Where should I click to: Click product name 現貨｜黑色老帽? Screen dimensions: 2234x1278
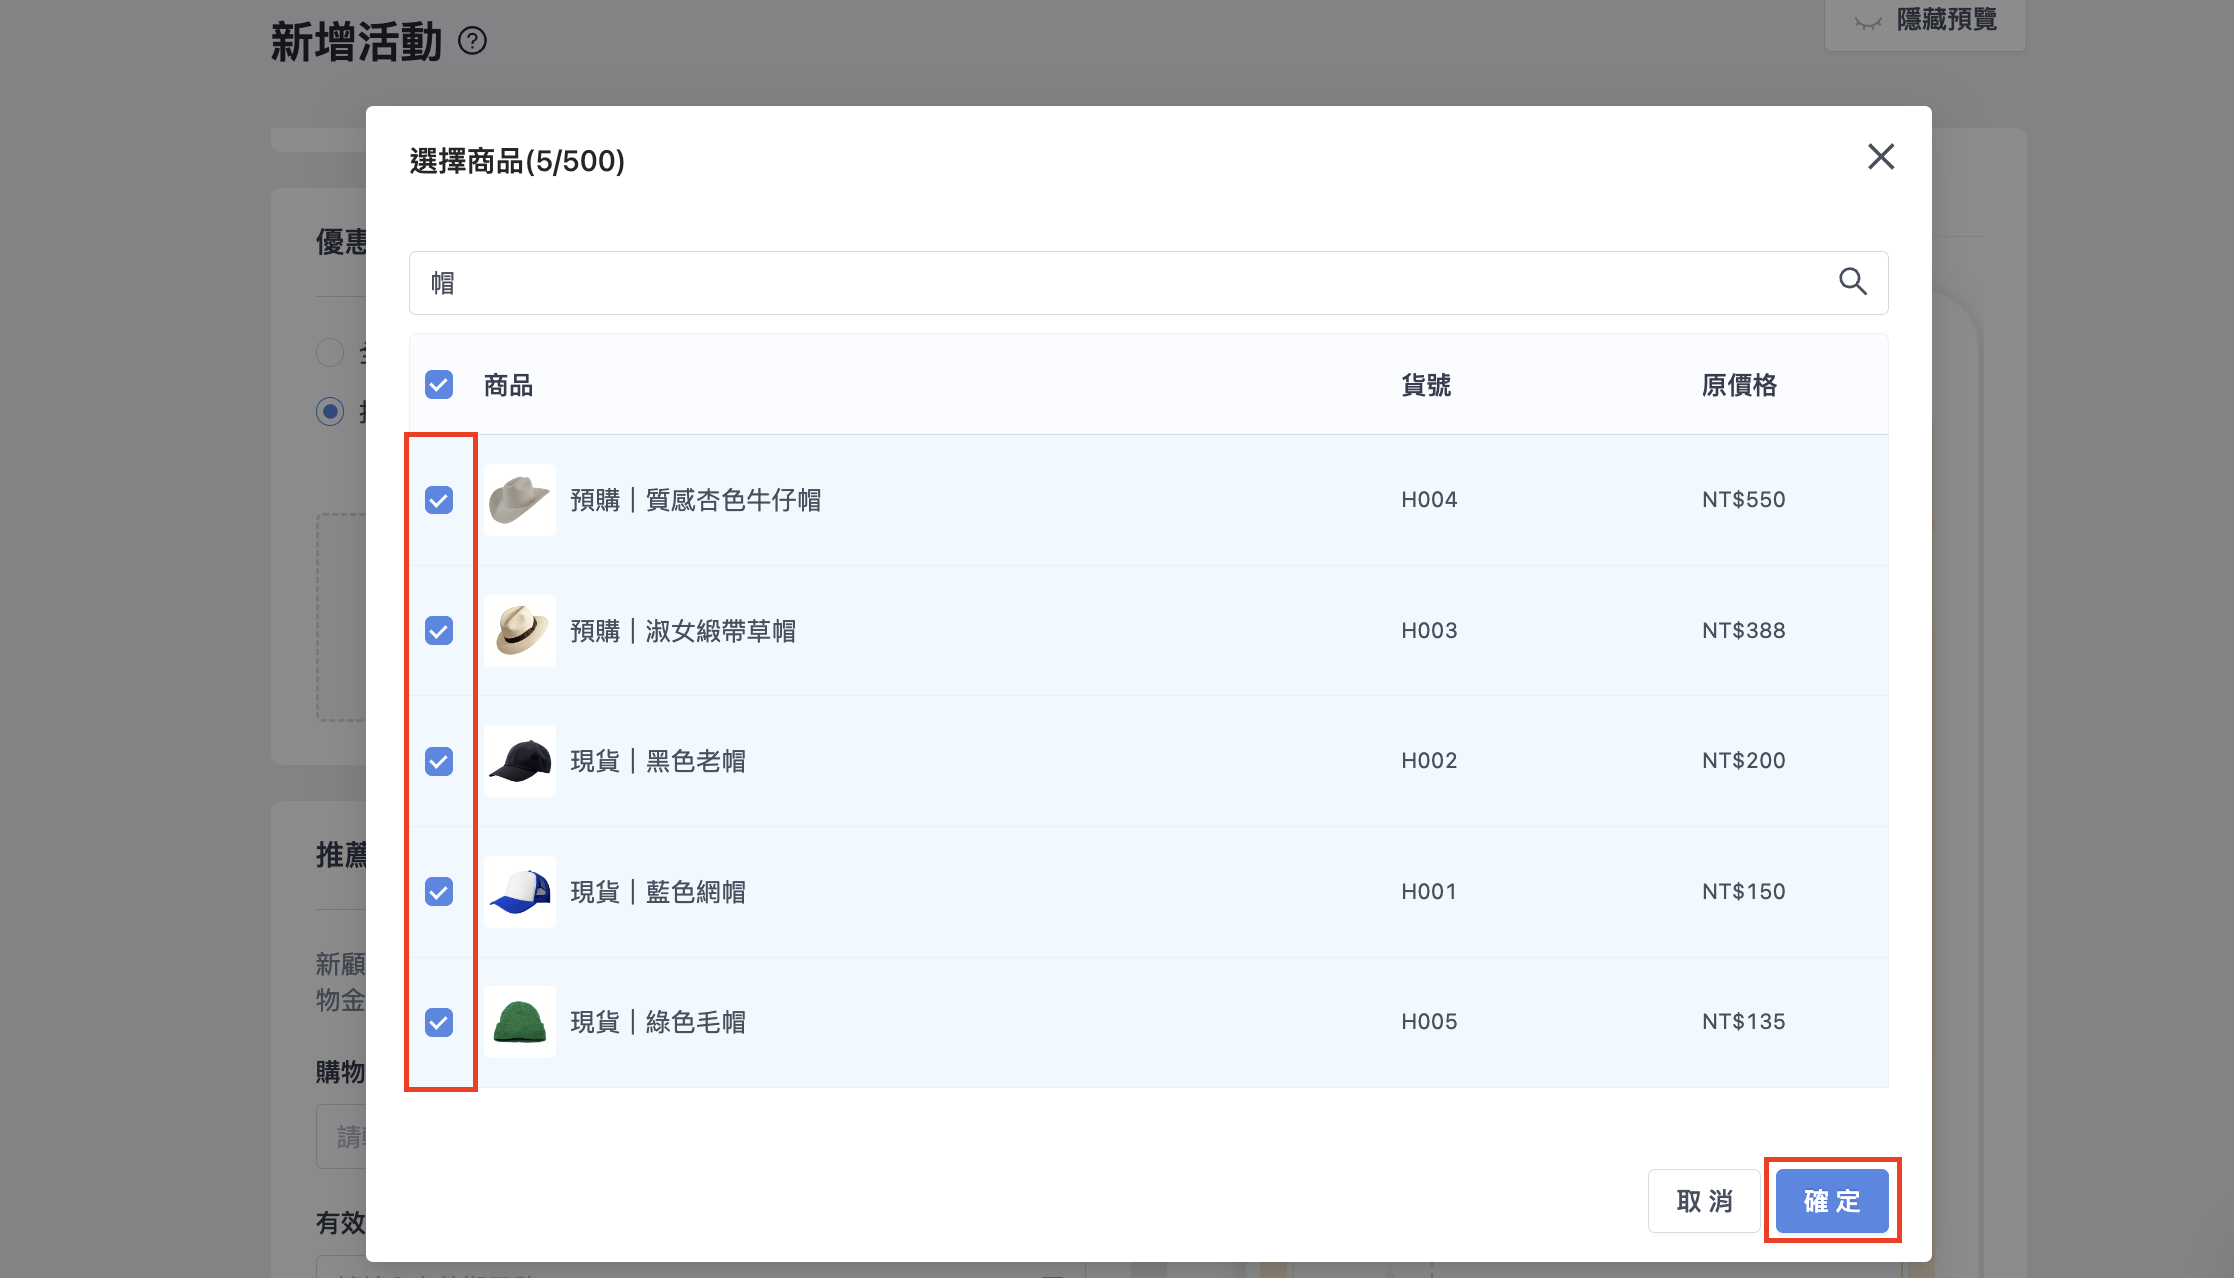click(x=658, y=761)
